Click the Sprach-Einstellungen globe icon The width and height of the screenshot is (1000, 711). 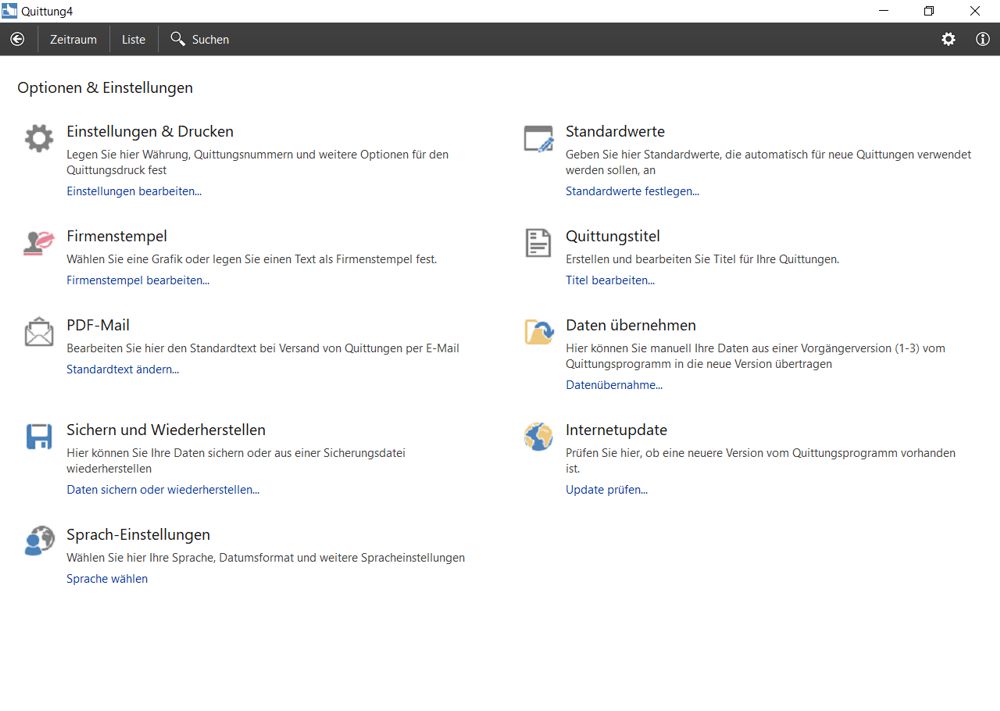point(39,541)
